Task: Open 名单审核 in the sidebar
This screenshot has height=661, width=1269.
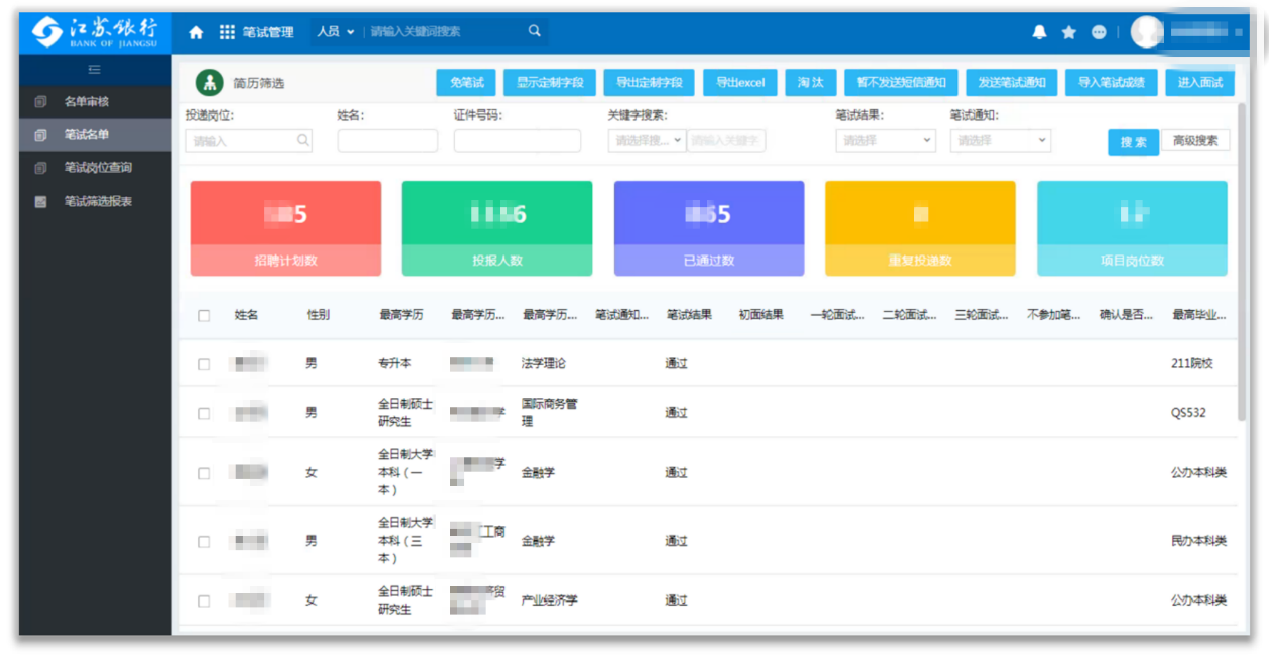Action: click(86, 101)
